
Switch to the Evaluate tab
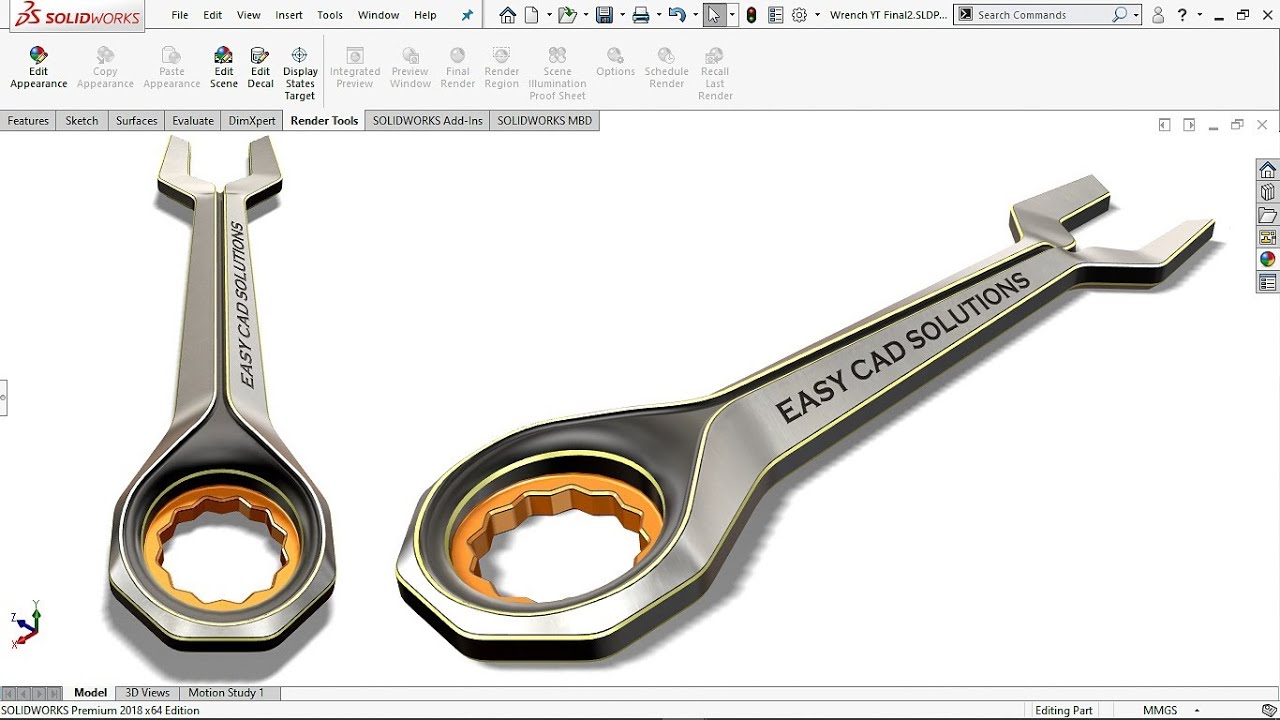click(193, 121)
